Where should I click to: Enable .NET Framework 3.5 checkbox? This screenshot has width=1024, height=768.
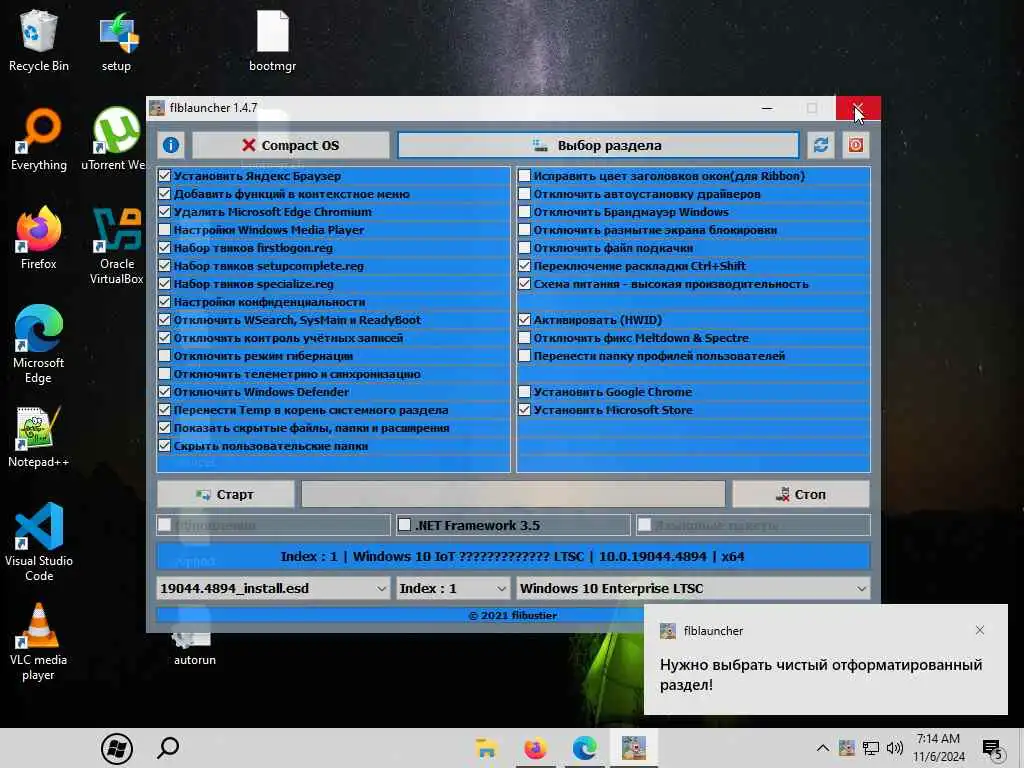(x=405, y=525)
